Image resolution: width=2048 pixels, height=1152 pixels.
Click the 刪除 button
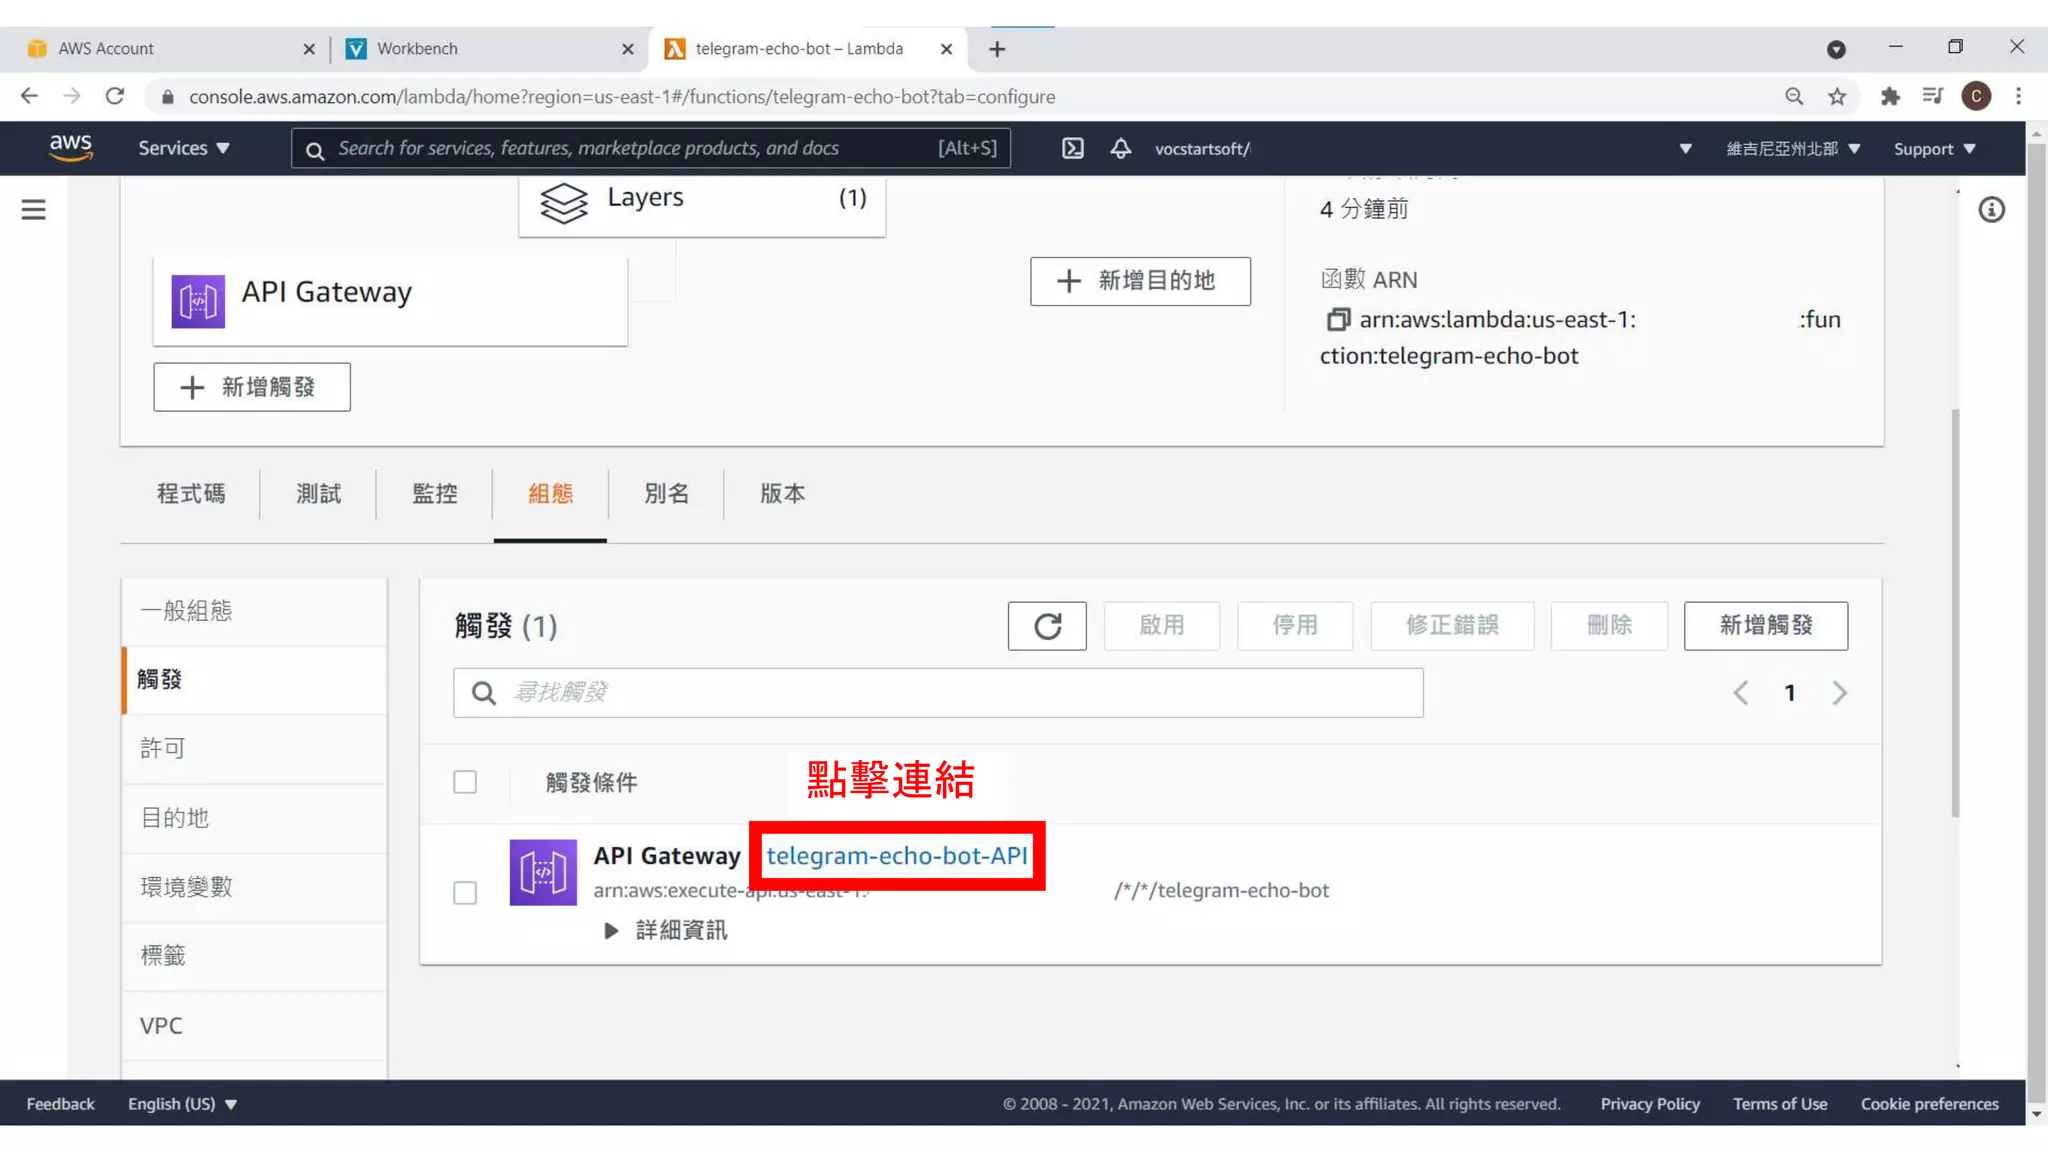tap(1609, 626)
